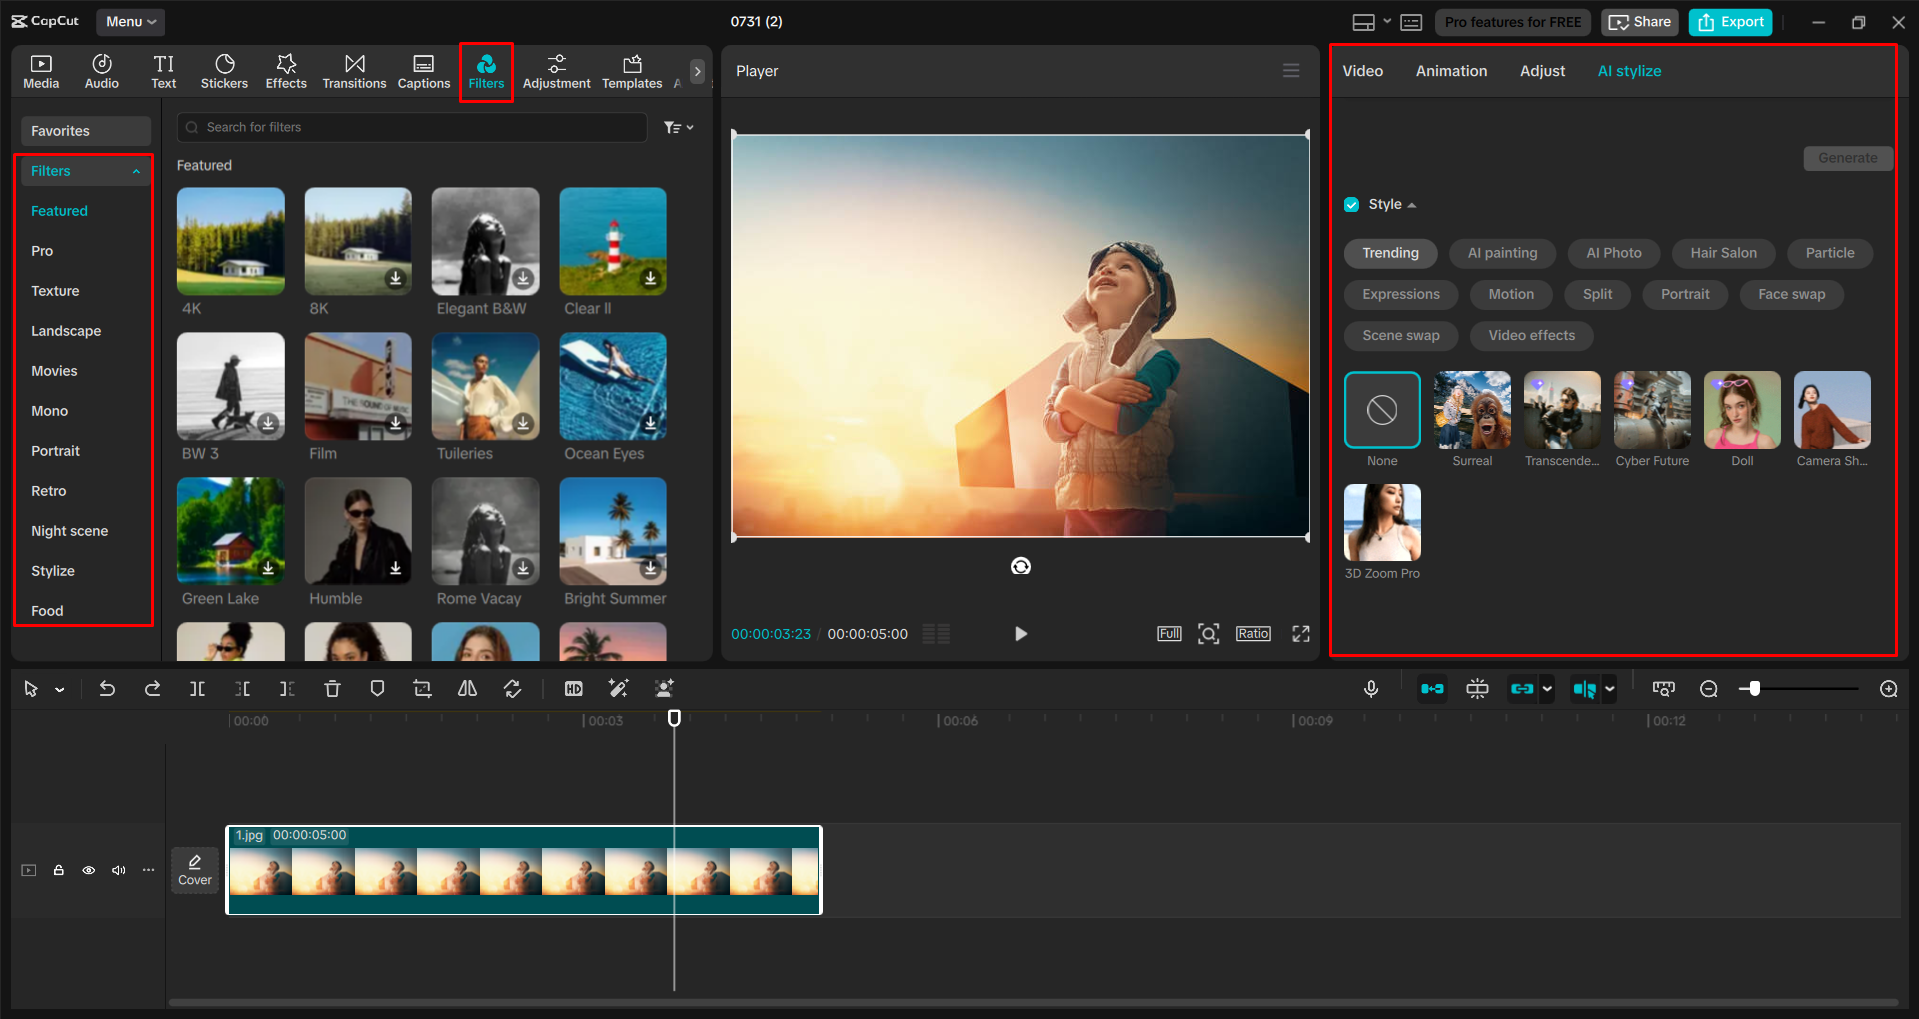Viewport: 1919px width, 1019px height.
Task: Open the Stickers panel
Action: point(224,72)
